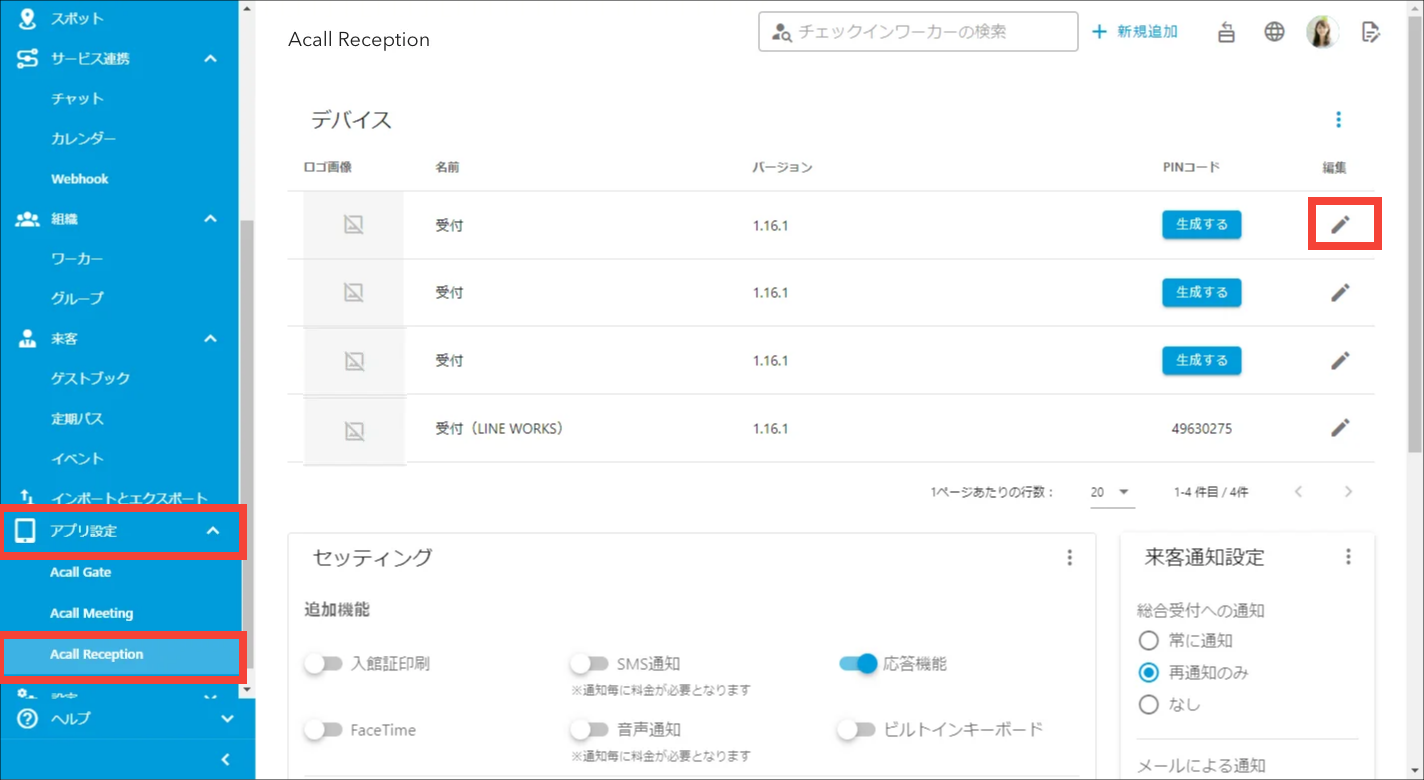Open the globe language icon
Viewport: 1424px width, 780px height.
pos(1274,32)
